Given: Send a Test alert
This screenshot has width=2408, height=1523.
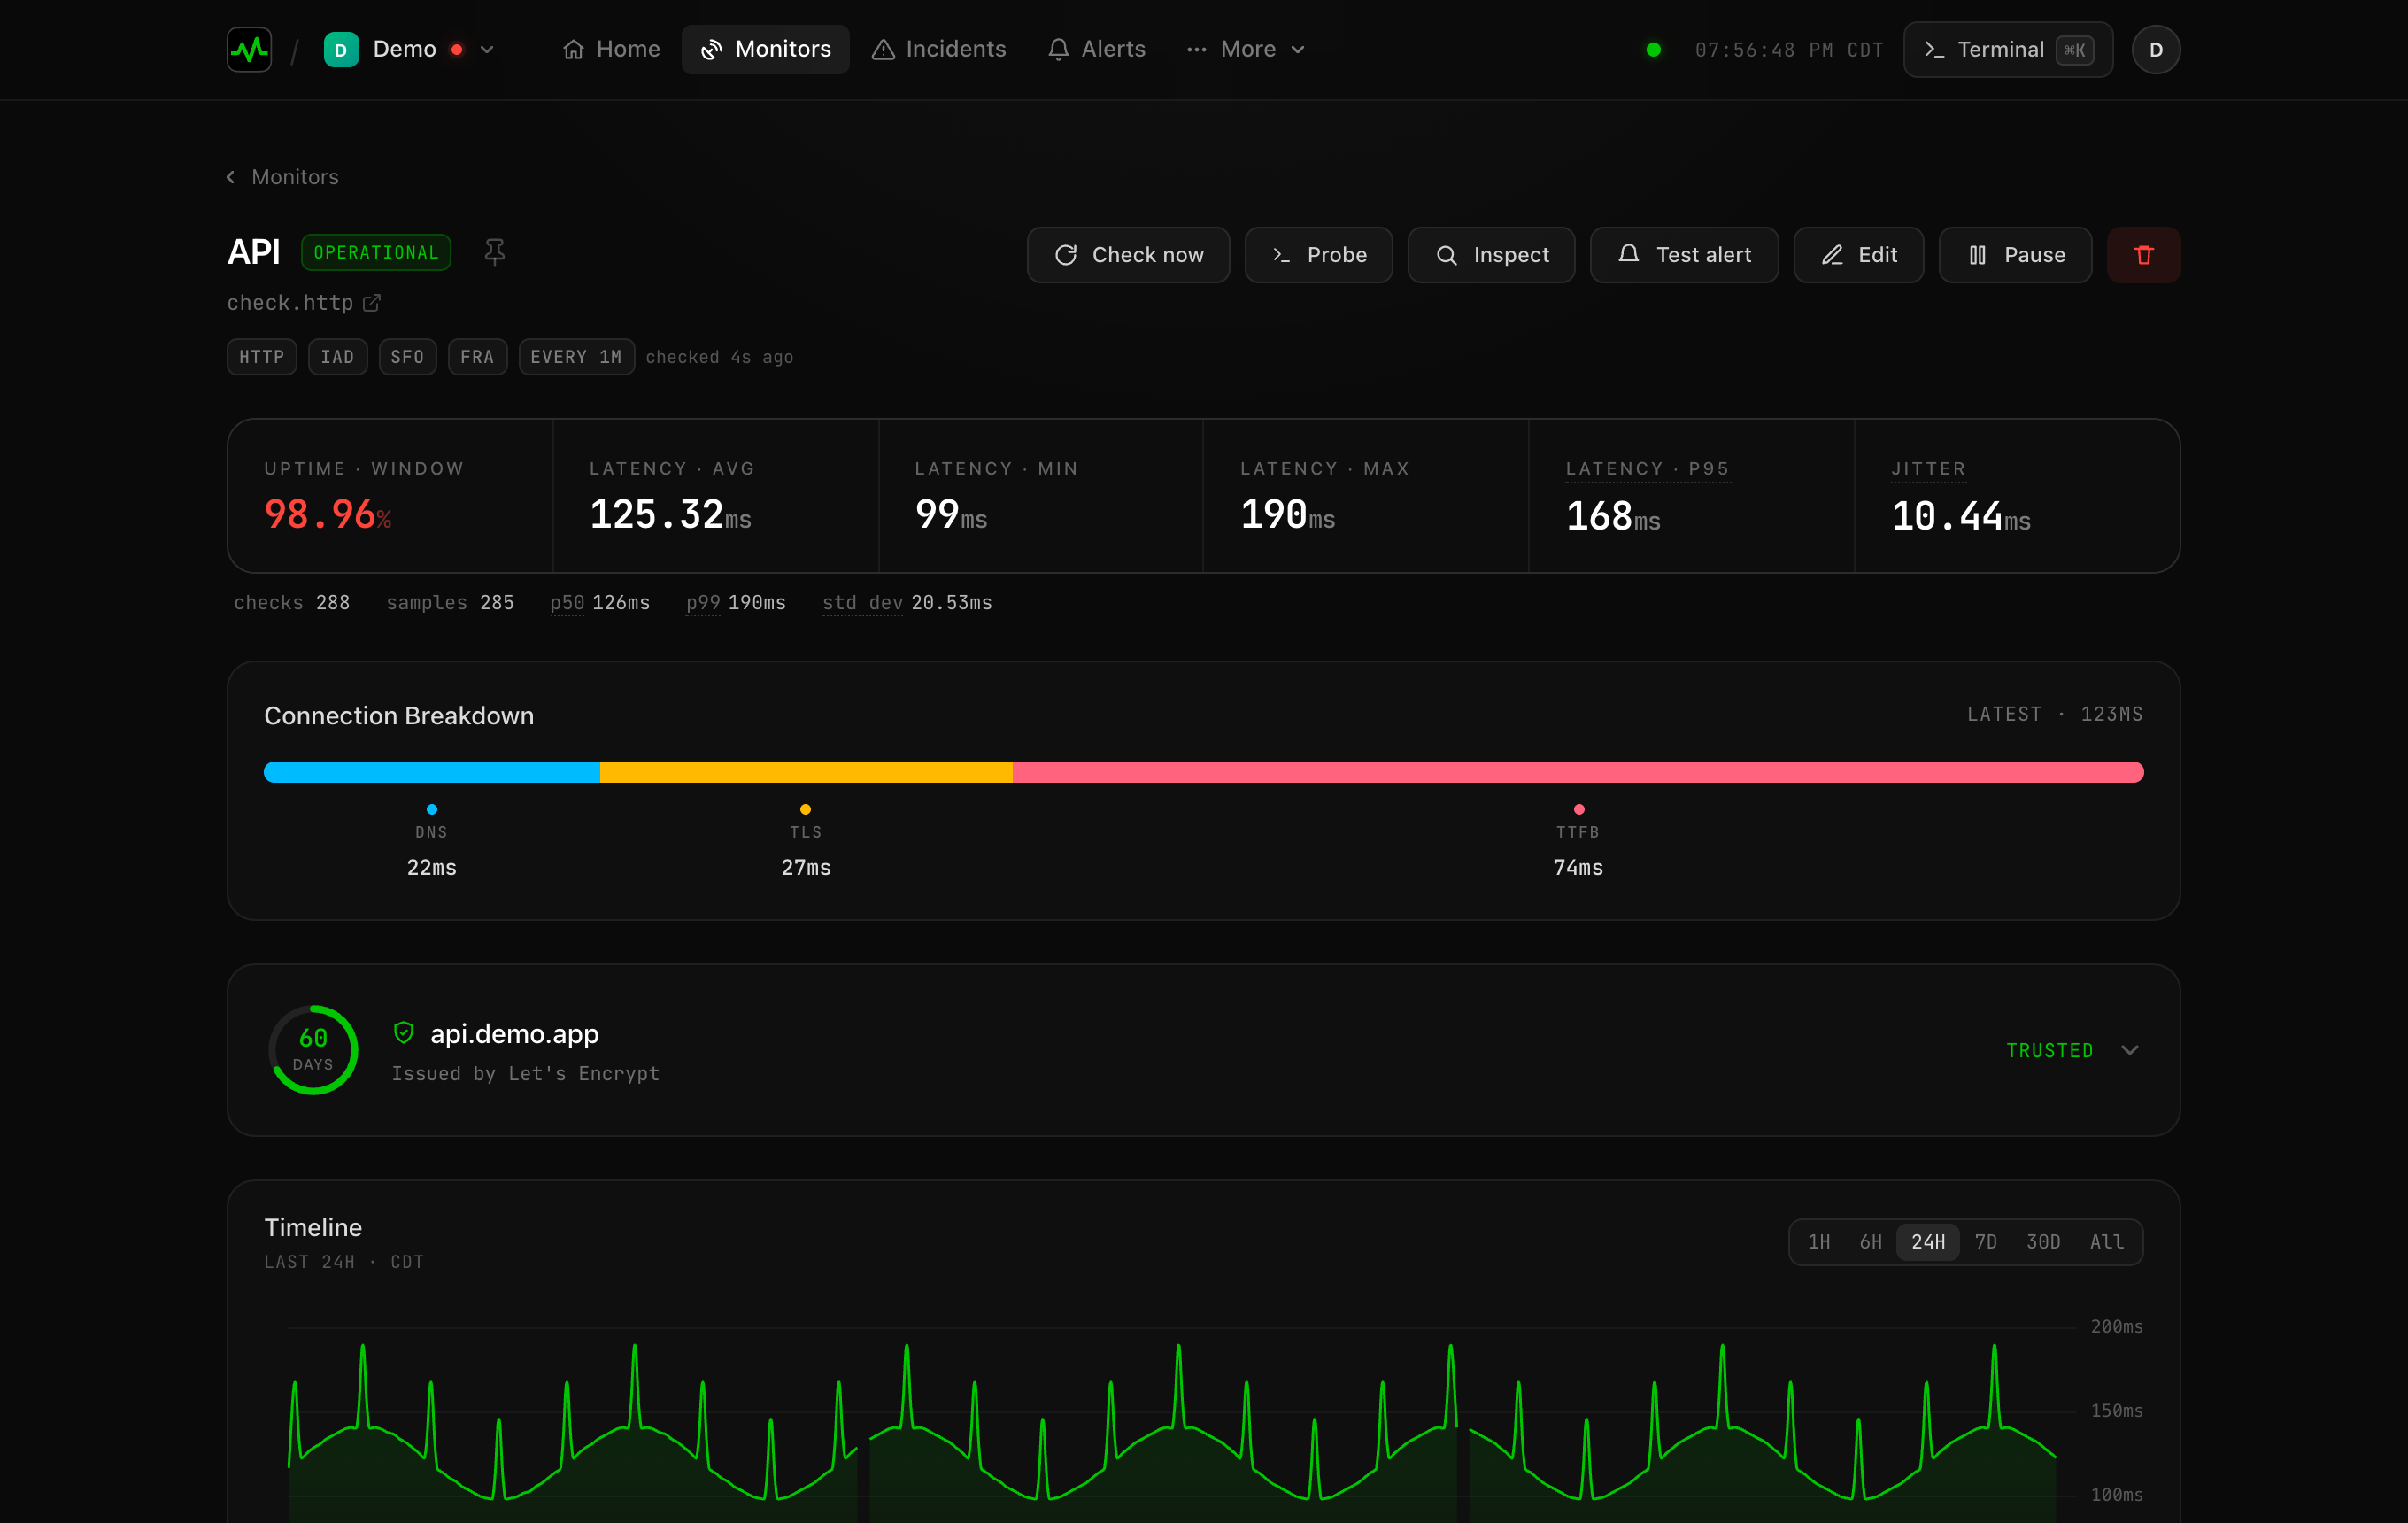Looking at the screenshot, I should tap(1684, 255).
